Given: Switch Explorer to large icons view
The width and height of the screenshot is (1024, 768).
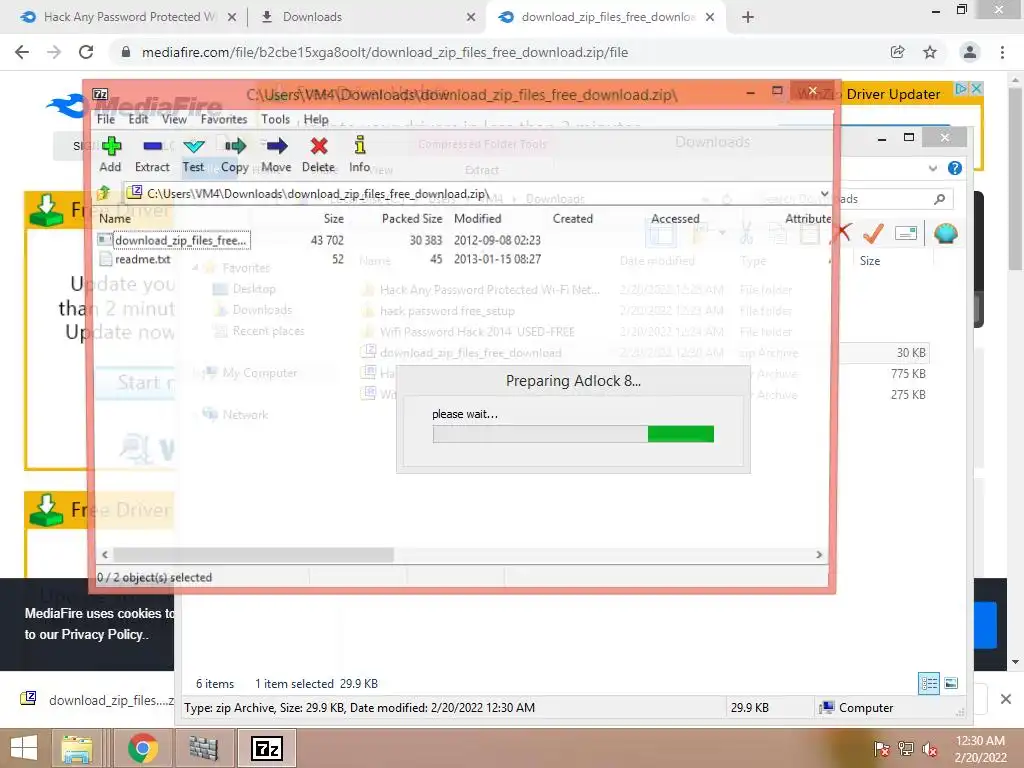Looking at the screenshot, I should (952, 684).
